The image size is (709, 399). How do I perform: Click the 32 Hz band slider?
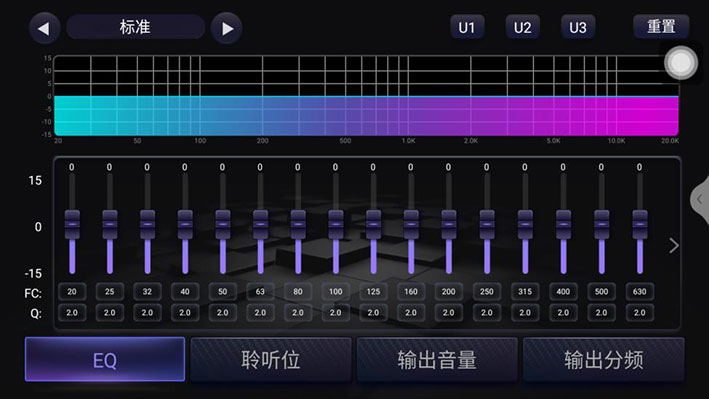147,224
